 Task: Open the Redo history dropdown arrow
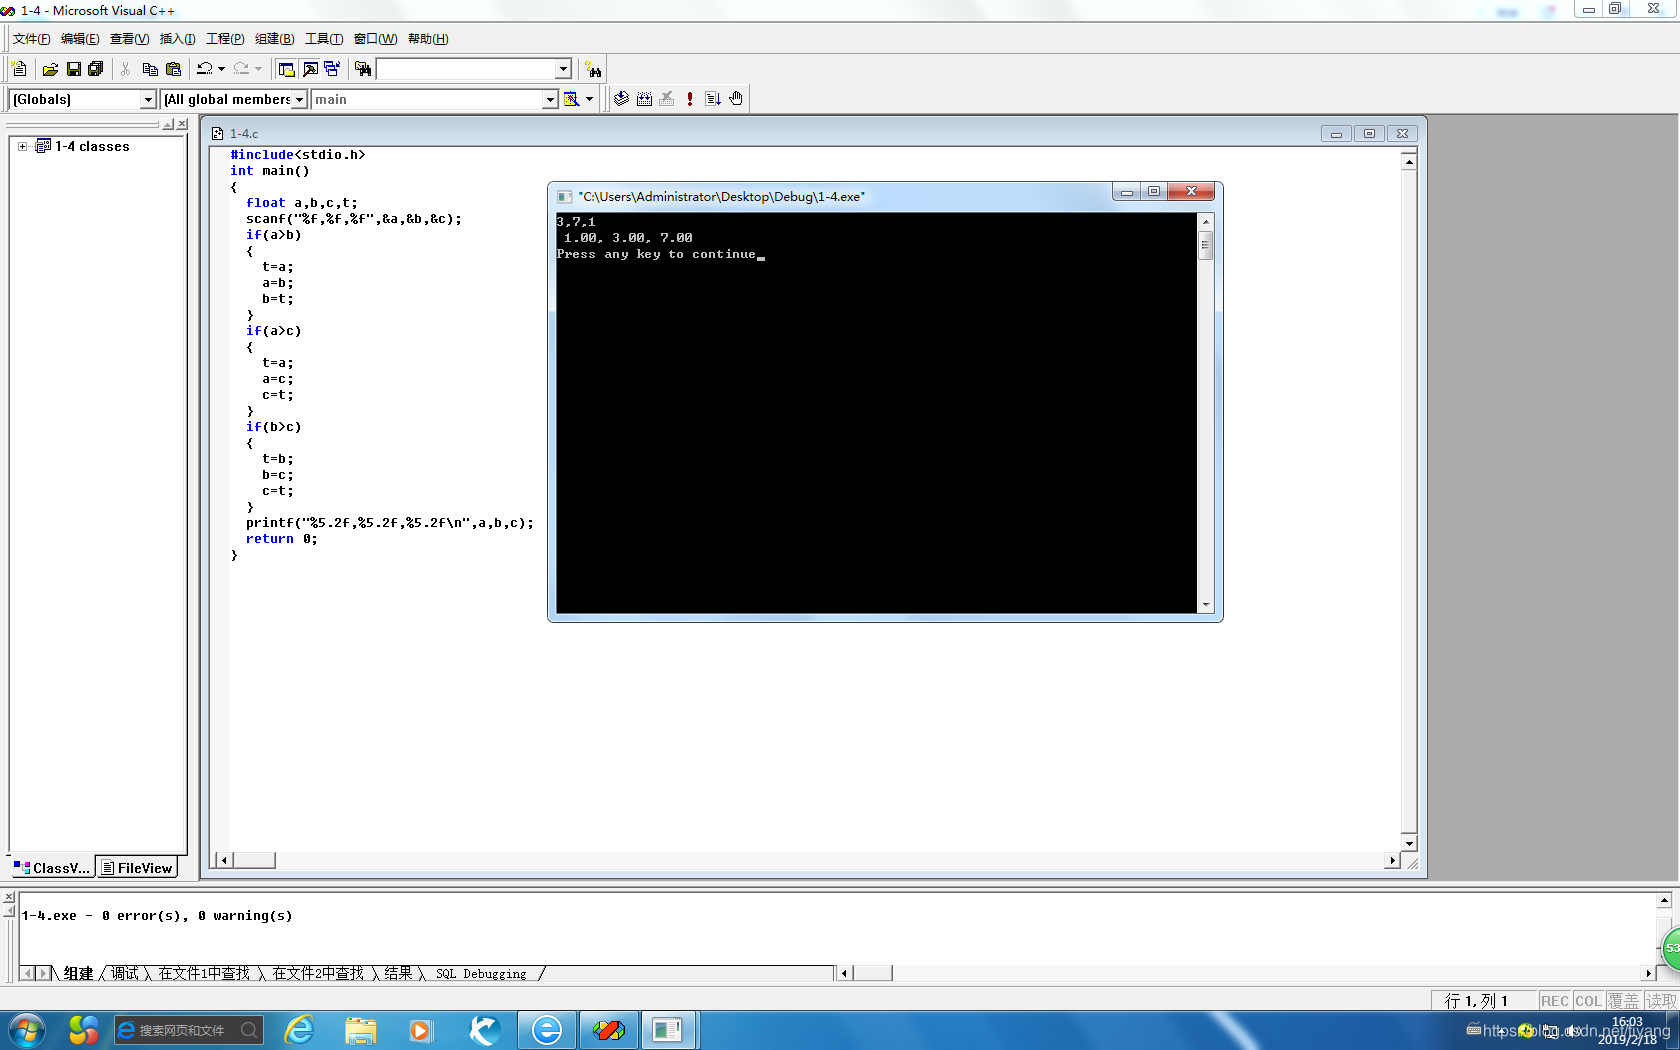pos(258,69)
